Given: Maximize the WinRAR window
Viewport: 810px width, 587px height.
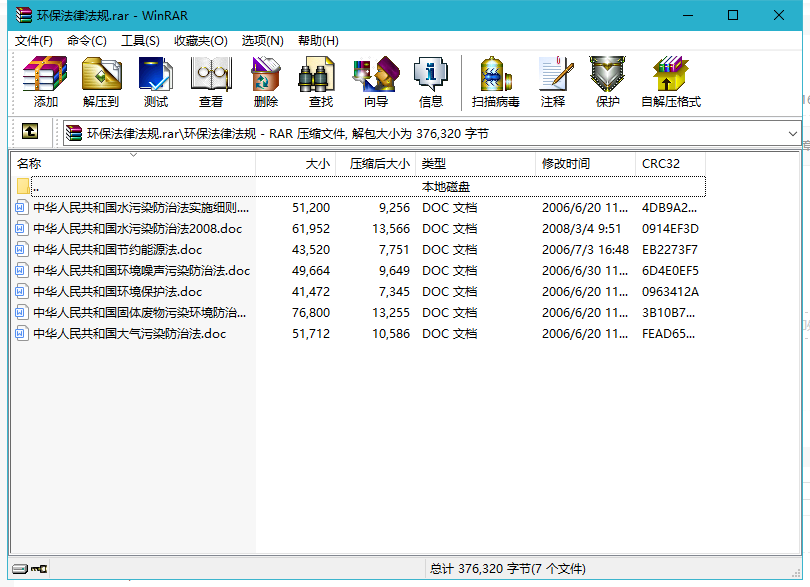Looking at the screenshot, I should [x=733, y=16].
